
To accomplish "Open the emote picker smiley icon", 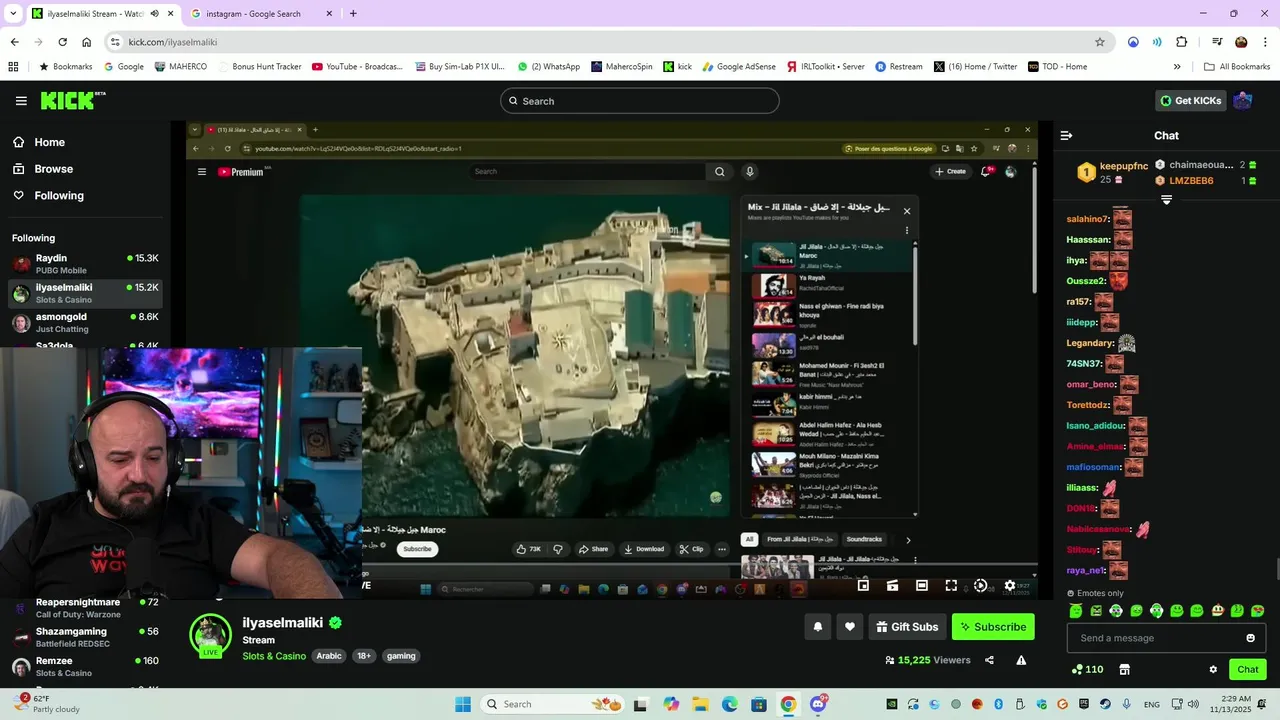I will coord(1250,638).
